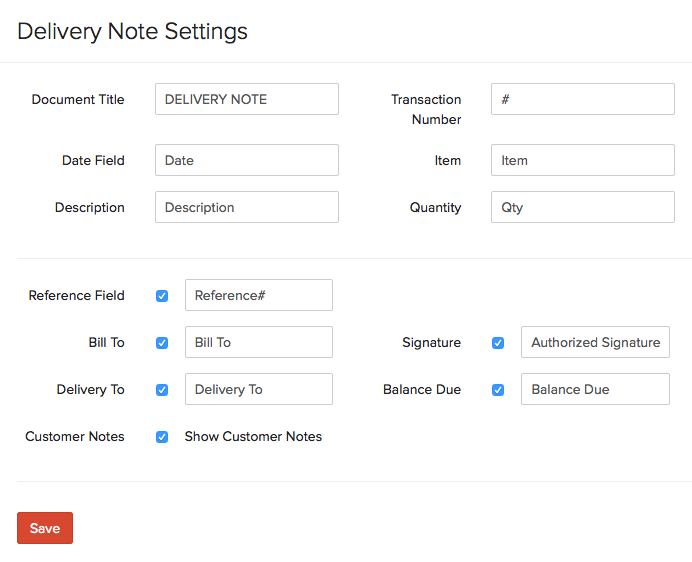
Task: Click the Description text input
Action: click(x=246, y=207)
